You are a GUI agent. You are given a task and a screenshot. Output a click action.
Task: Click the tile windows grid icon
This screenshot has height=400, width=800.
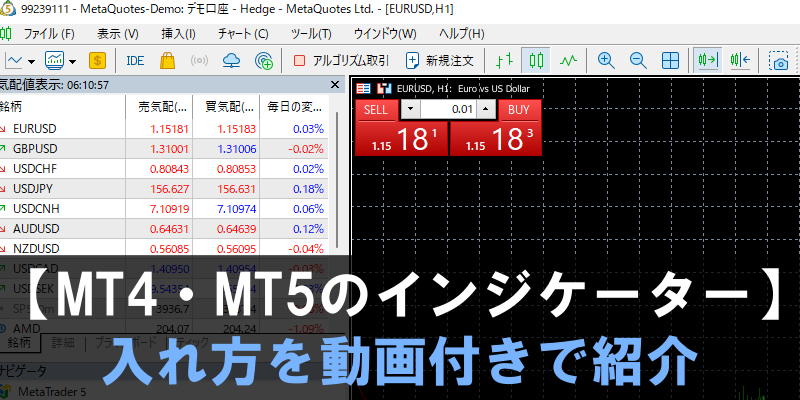(670, 61)
